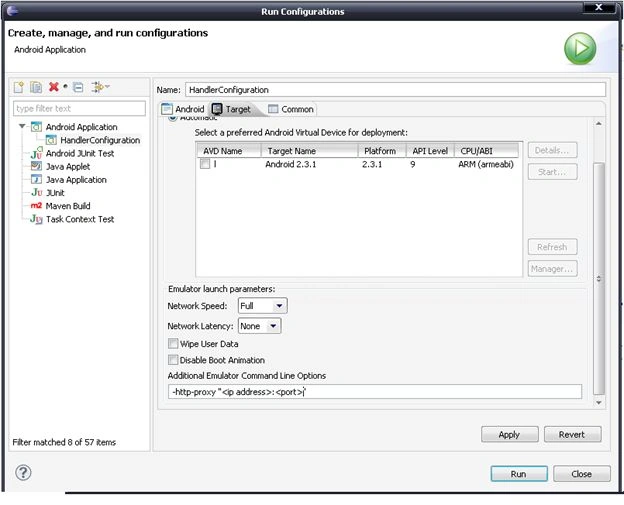Click the Duplicate launch configuration icon
The image size is (624, 505).
pos(36,87)
